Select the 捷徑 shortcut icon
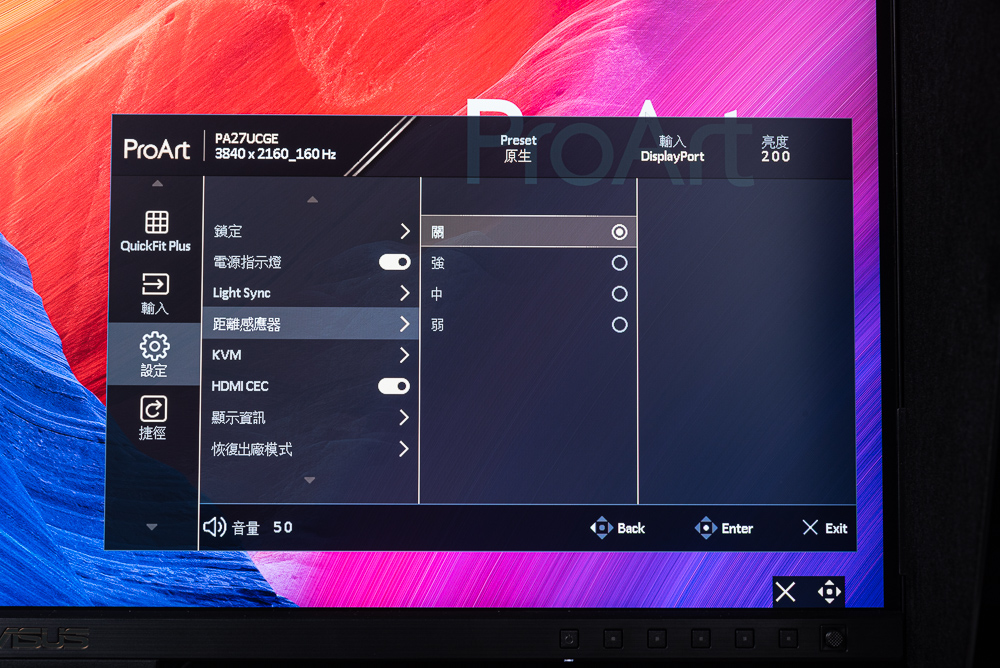Image resolution: width=1000 pixels, height=668 pixels. tap(153, 408)
